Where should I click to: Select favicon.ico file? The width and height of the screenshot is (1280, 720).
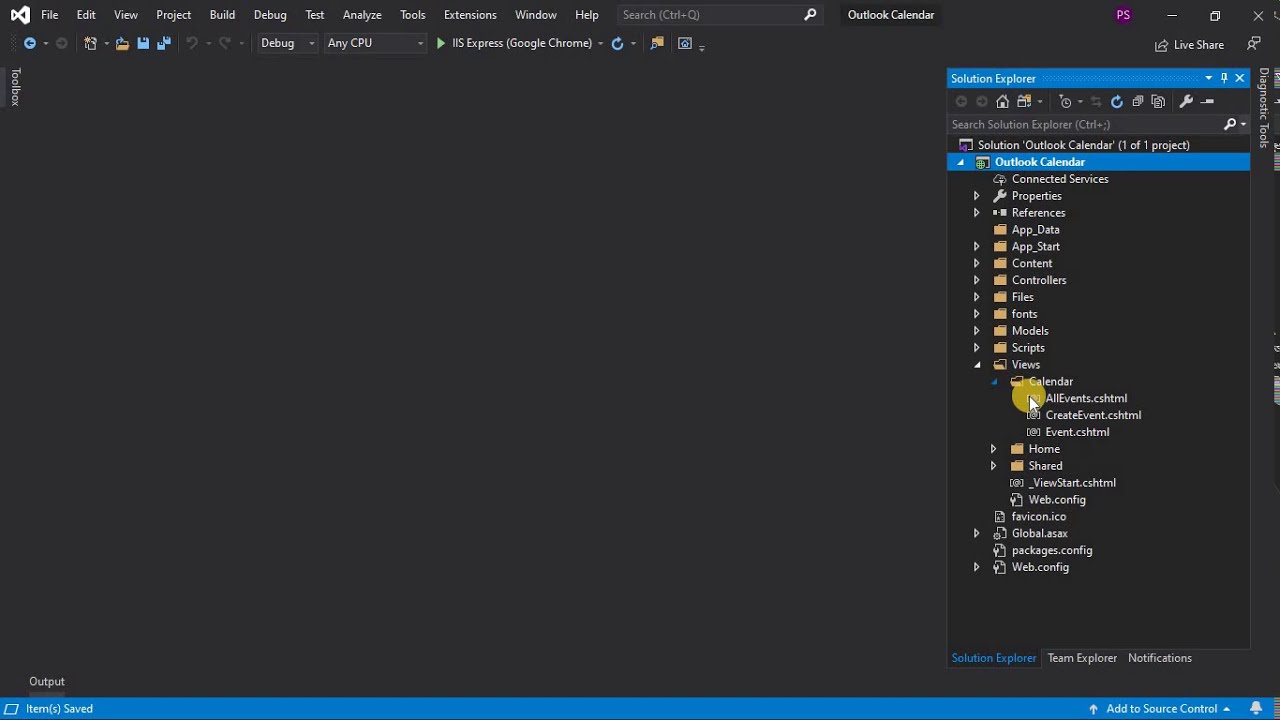pos(1039,517)
